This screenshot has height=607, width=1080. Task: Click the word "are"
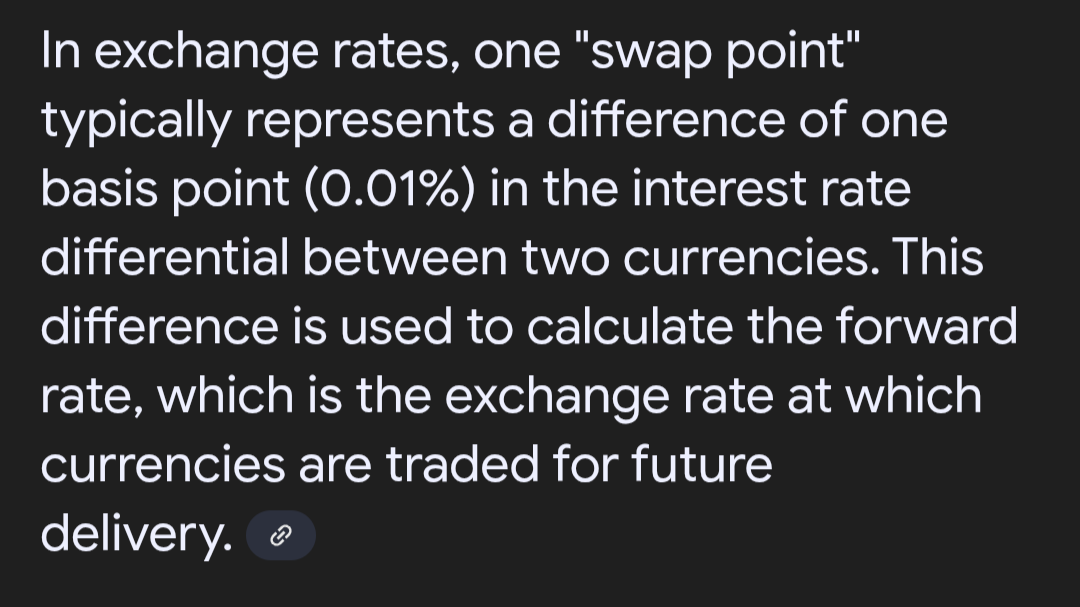(x=335, y=465)
